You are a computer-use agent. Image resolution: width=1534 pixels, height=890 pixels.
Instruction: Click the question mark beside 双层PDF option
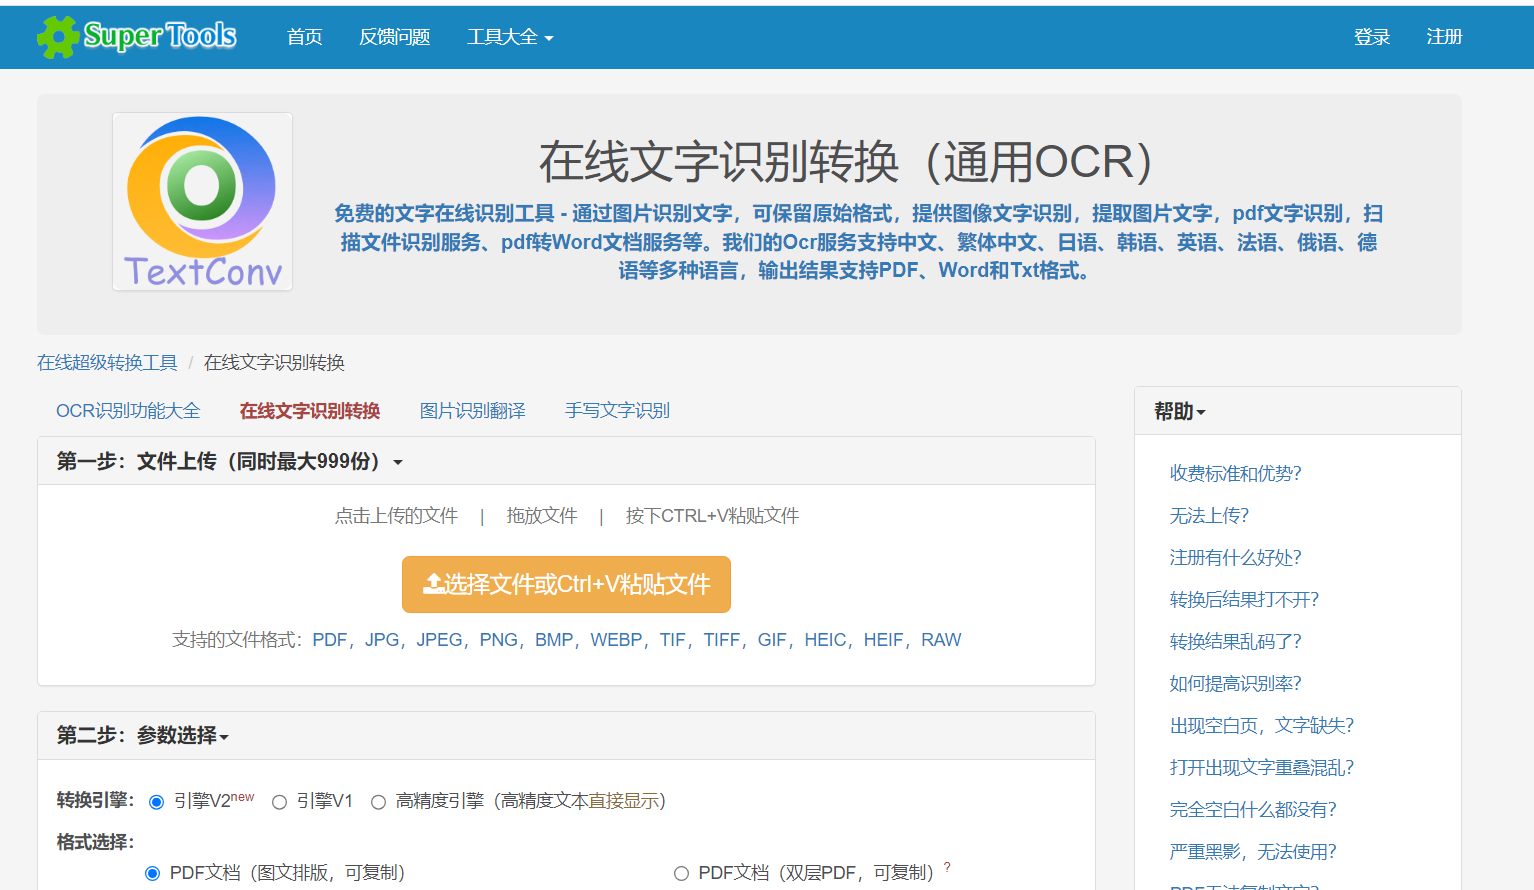(x=947, y=867)
